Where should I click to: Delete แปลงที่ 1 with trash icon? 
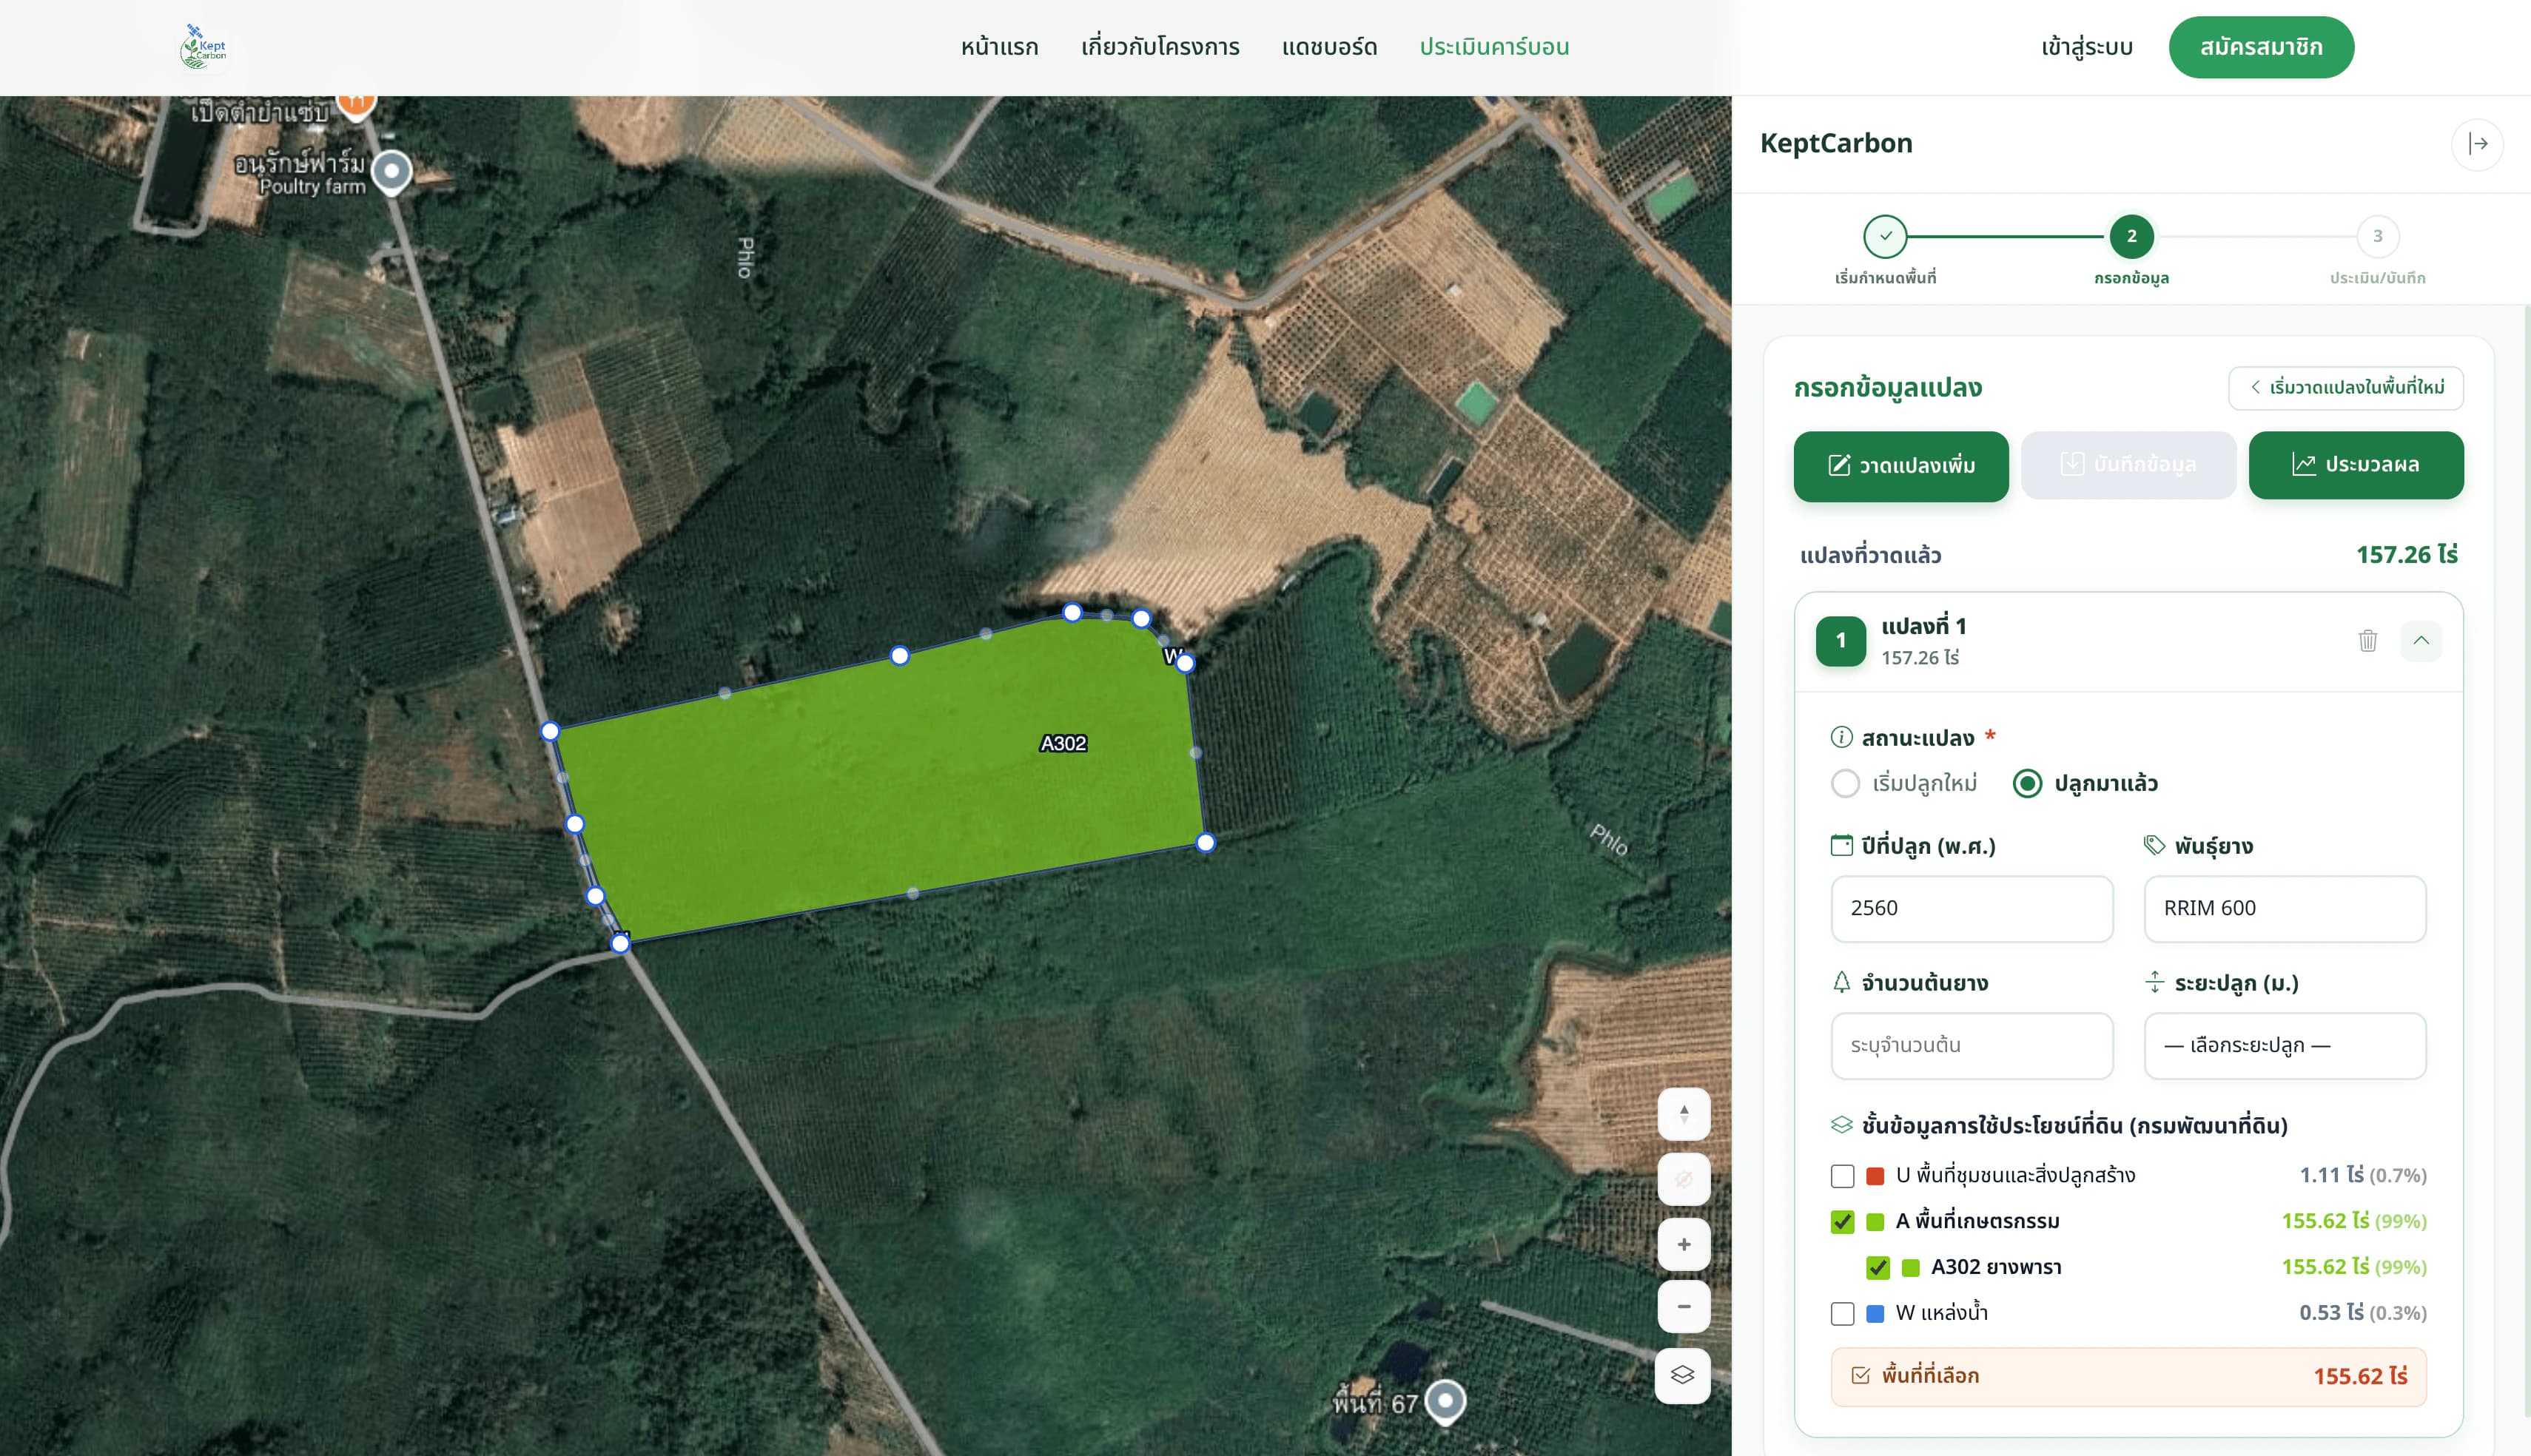point(2367,640)
